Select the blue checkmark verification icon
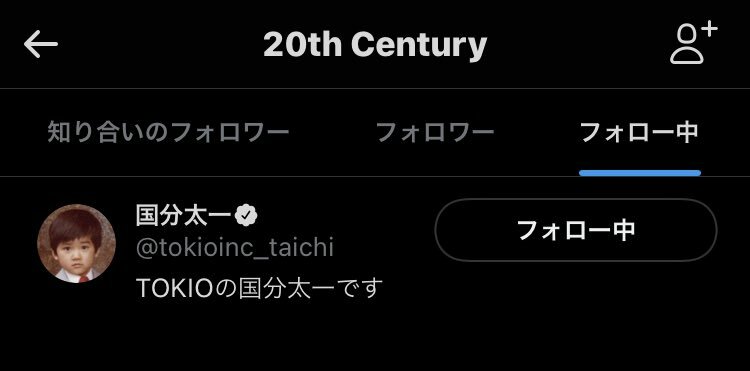This screenshot has height=371, width=750. coord(246,216)
